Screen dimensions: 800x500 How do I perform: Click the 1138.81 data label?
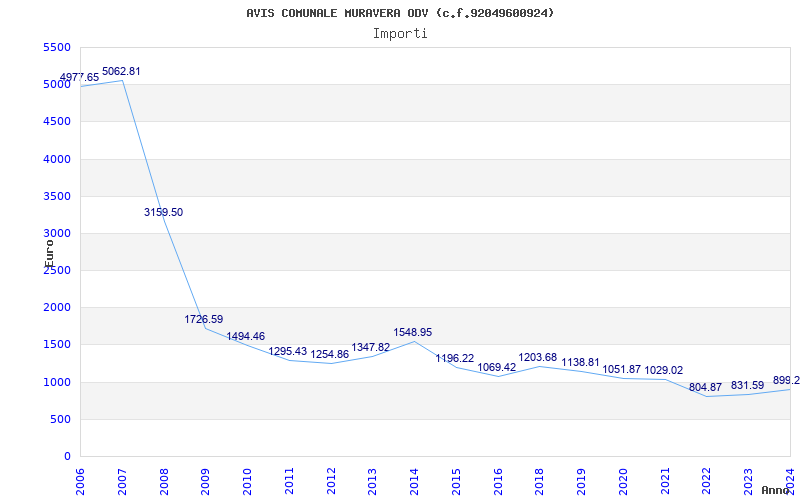581,362
